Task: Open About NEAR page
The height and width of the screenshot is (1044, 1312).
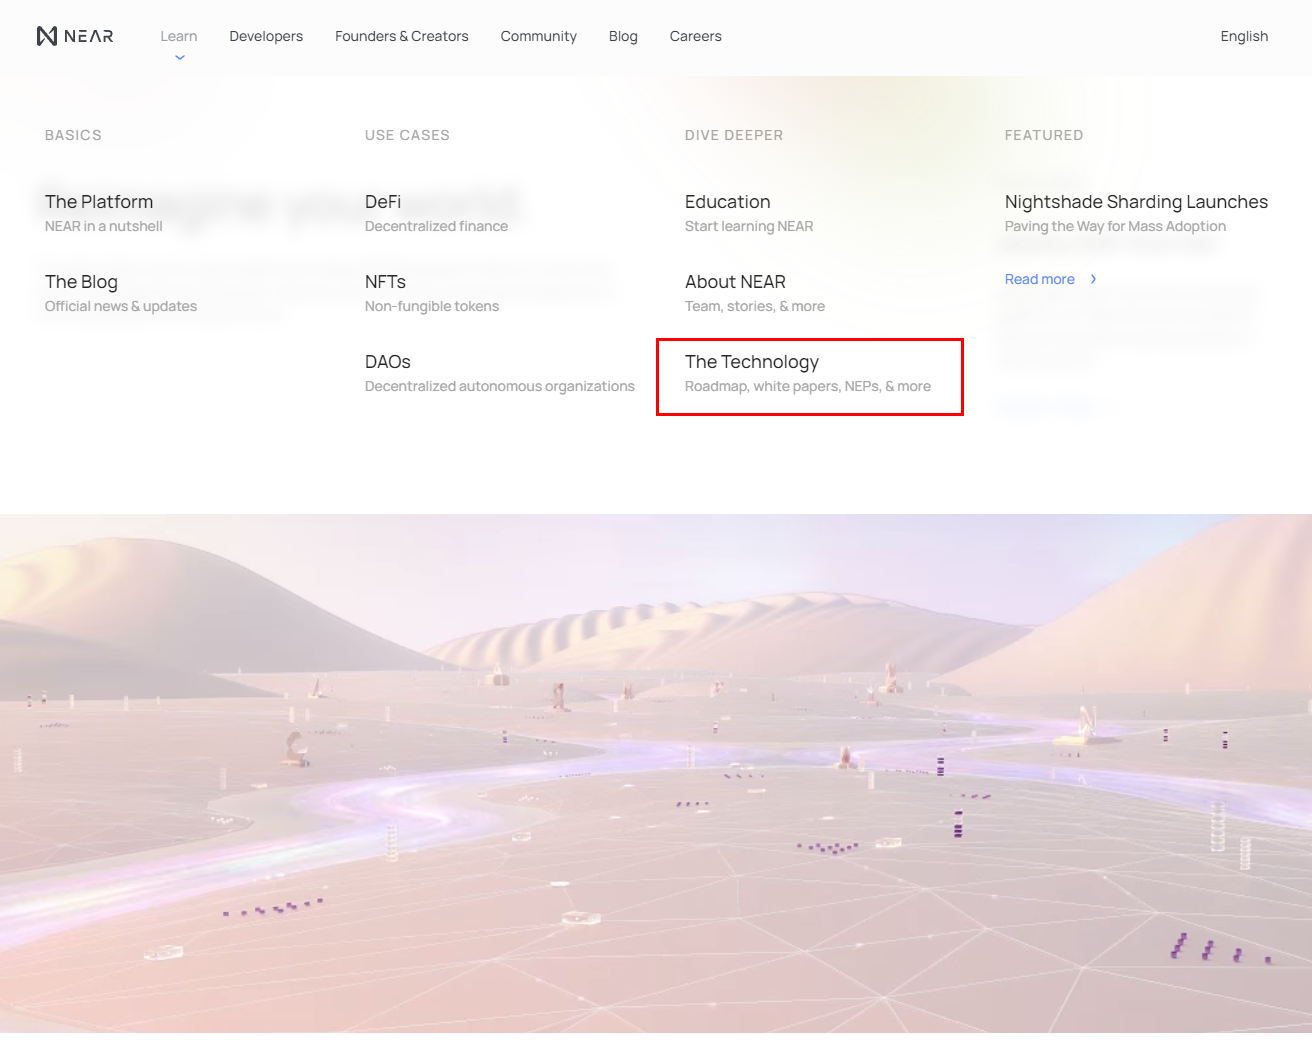Action: coord(735,282)
